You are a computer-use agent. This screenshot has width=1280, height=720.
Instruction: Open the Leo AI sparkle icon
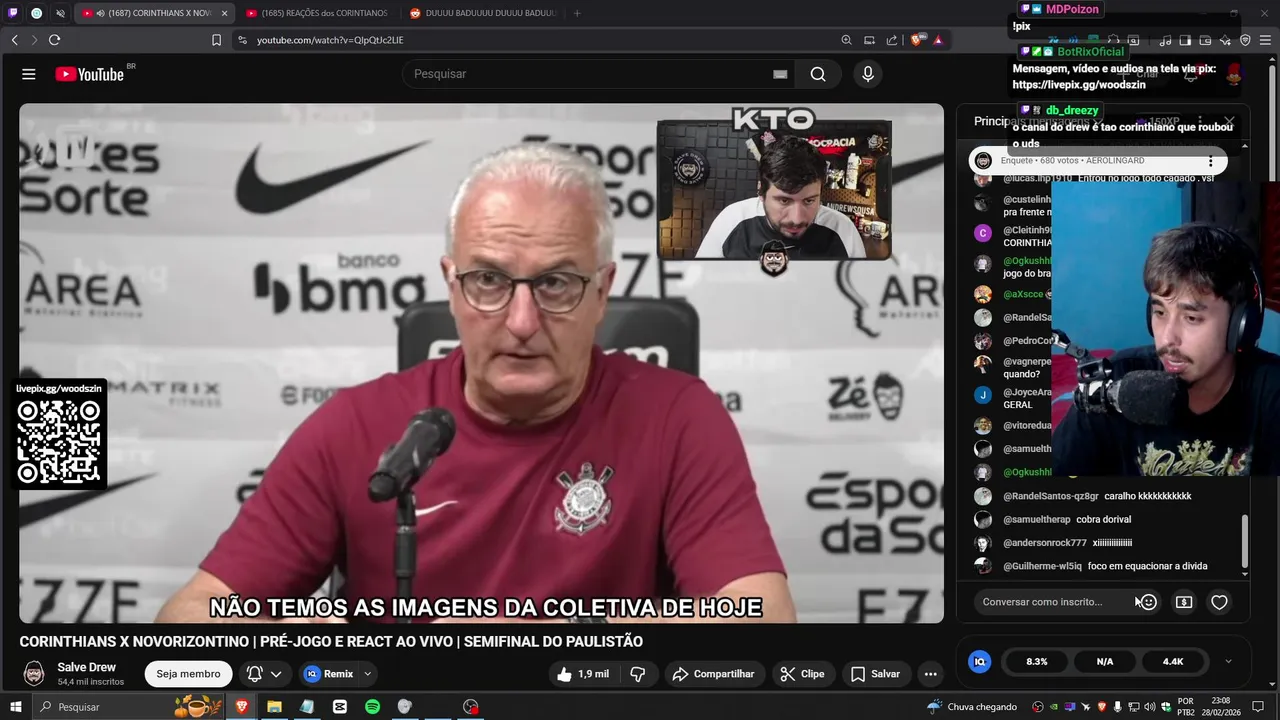[x=1225, y=40]
